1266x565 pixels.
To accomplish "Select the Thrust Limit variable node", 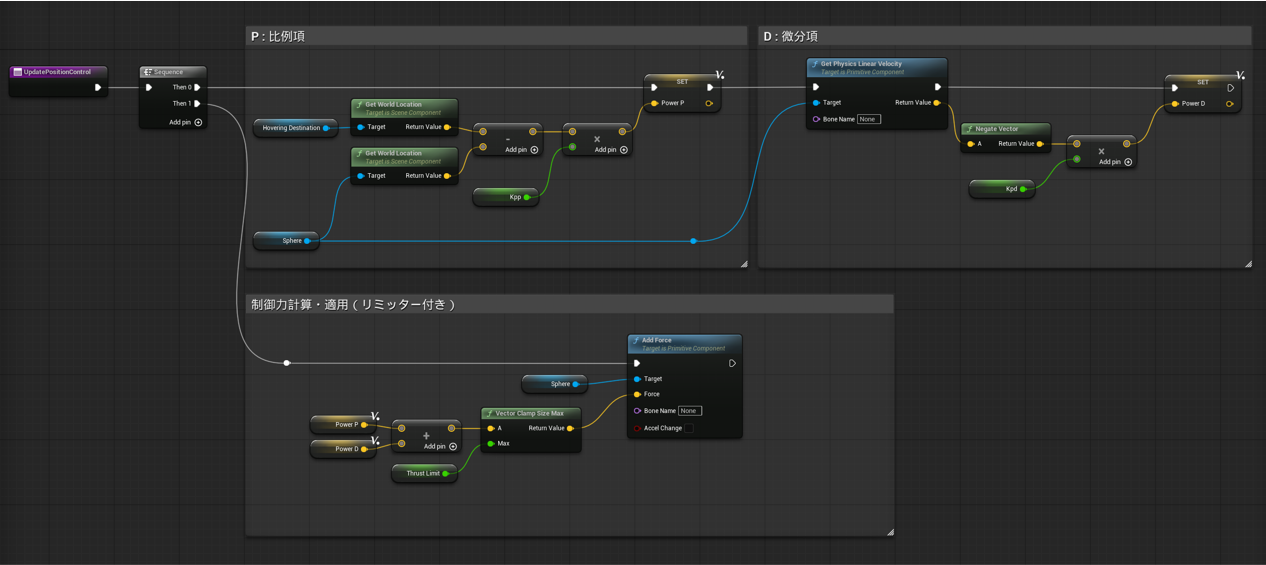I will click(421, 473).
